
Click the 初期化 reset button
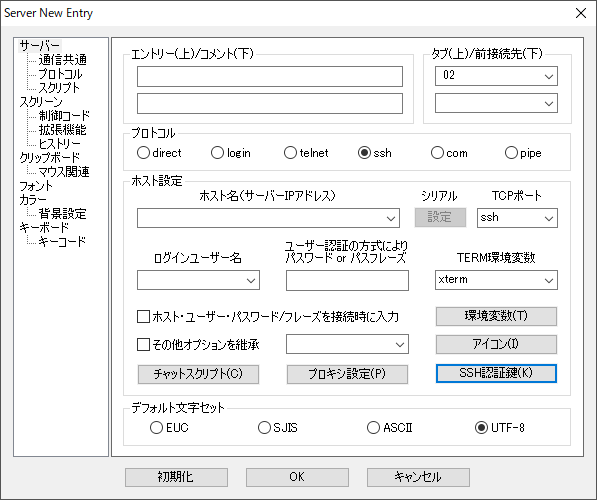pyautogui.click(x=176, y=478)
